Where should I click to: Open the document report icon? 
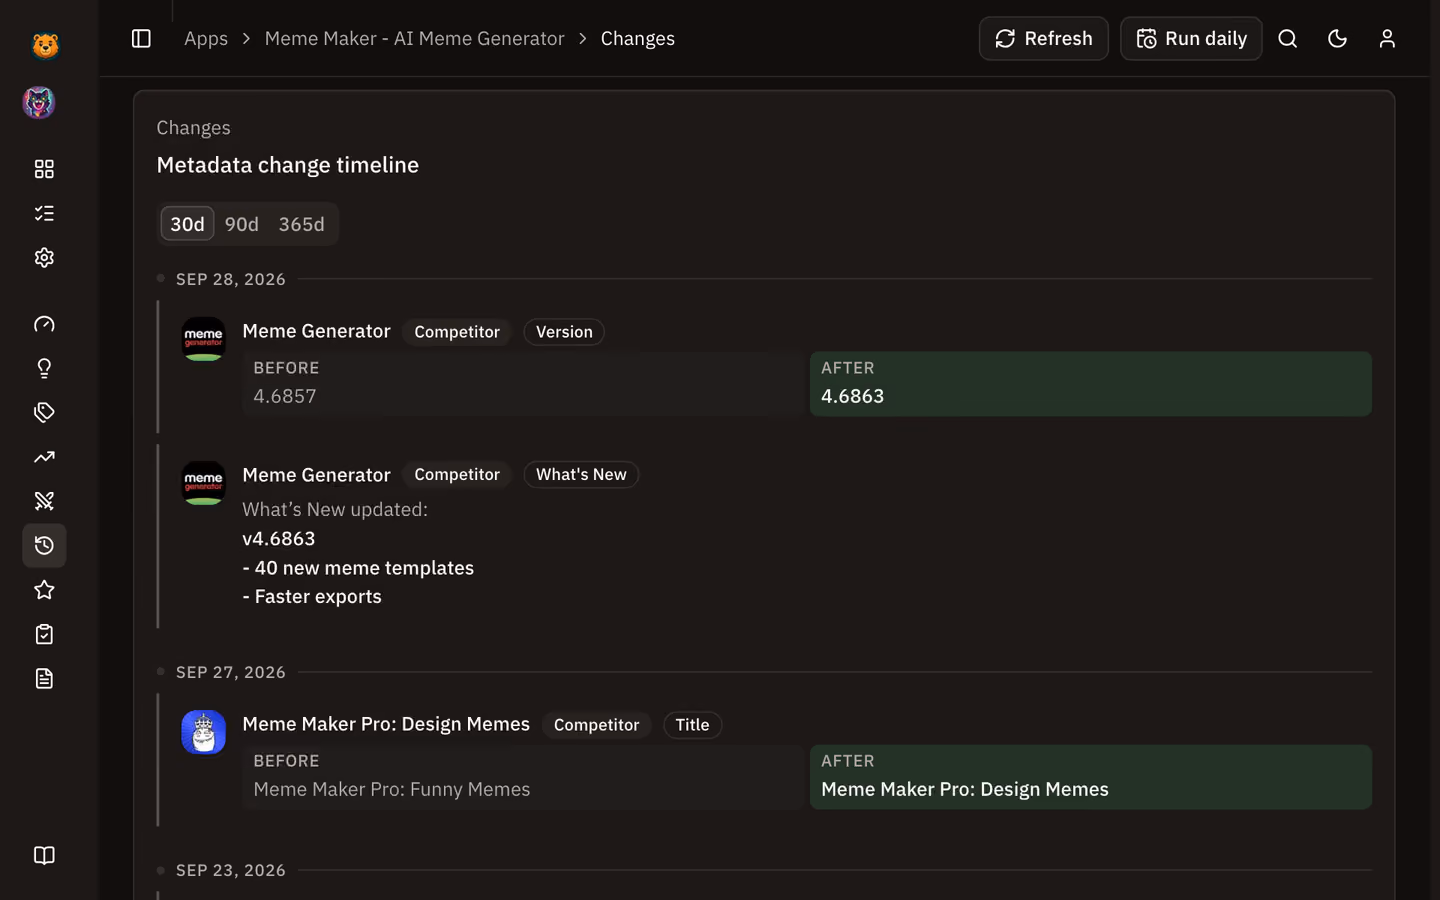point(44,678)
